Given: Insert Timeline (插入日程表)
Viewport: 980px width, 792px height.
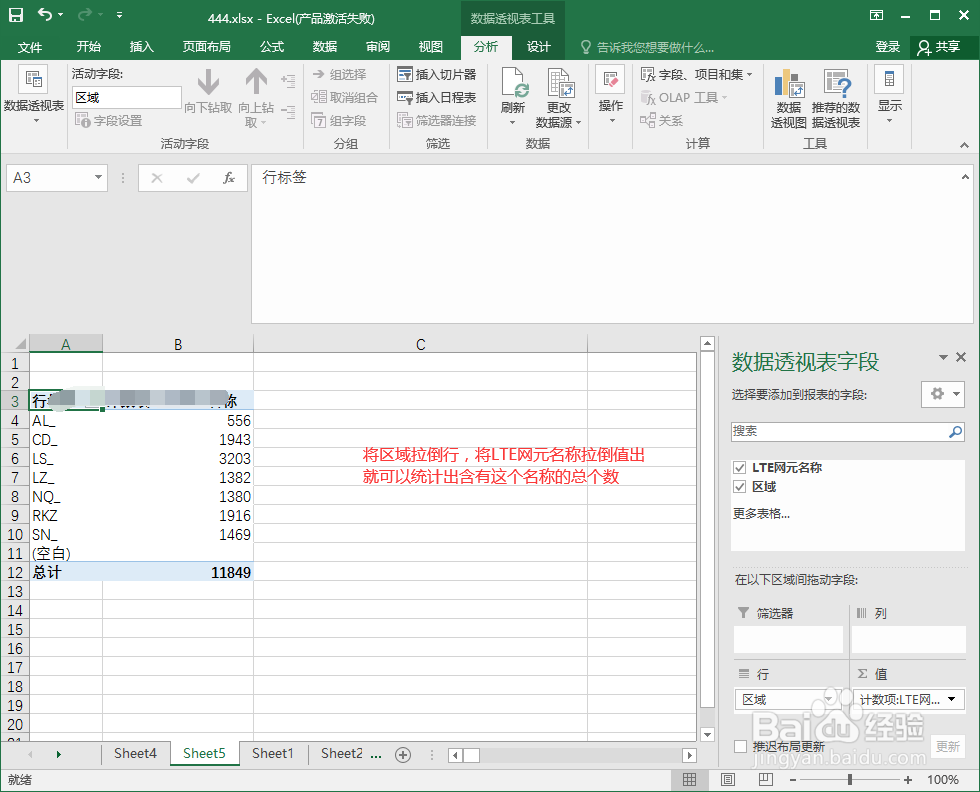Looking at the screenshot, I should tap(437, 98).
